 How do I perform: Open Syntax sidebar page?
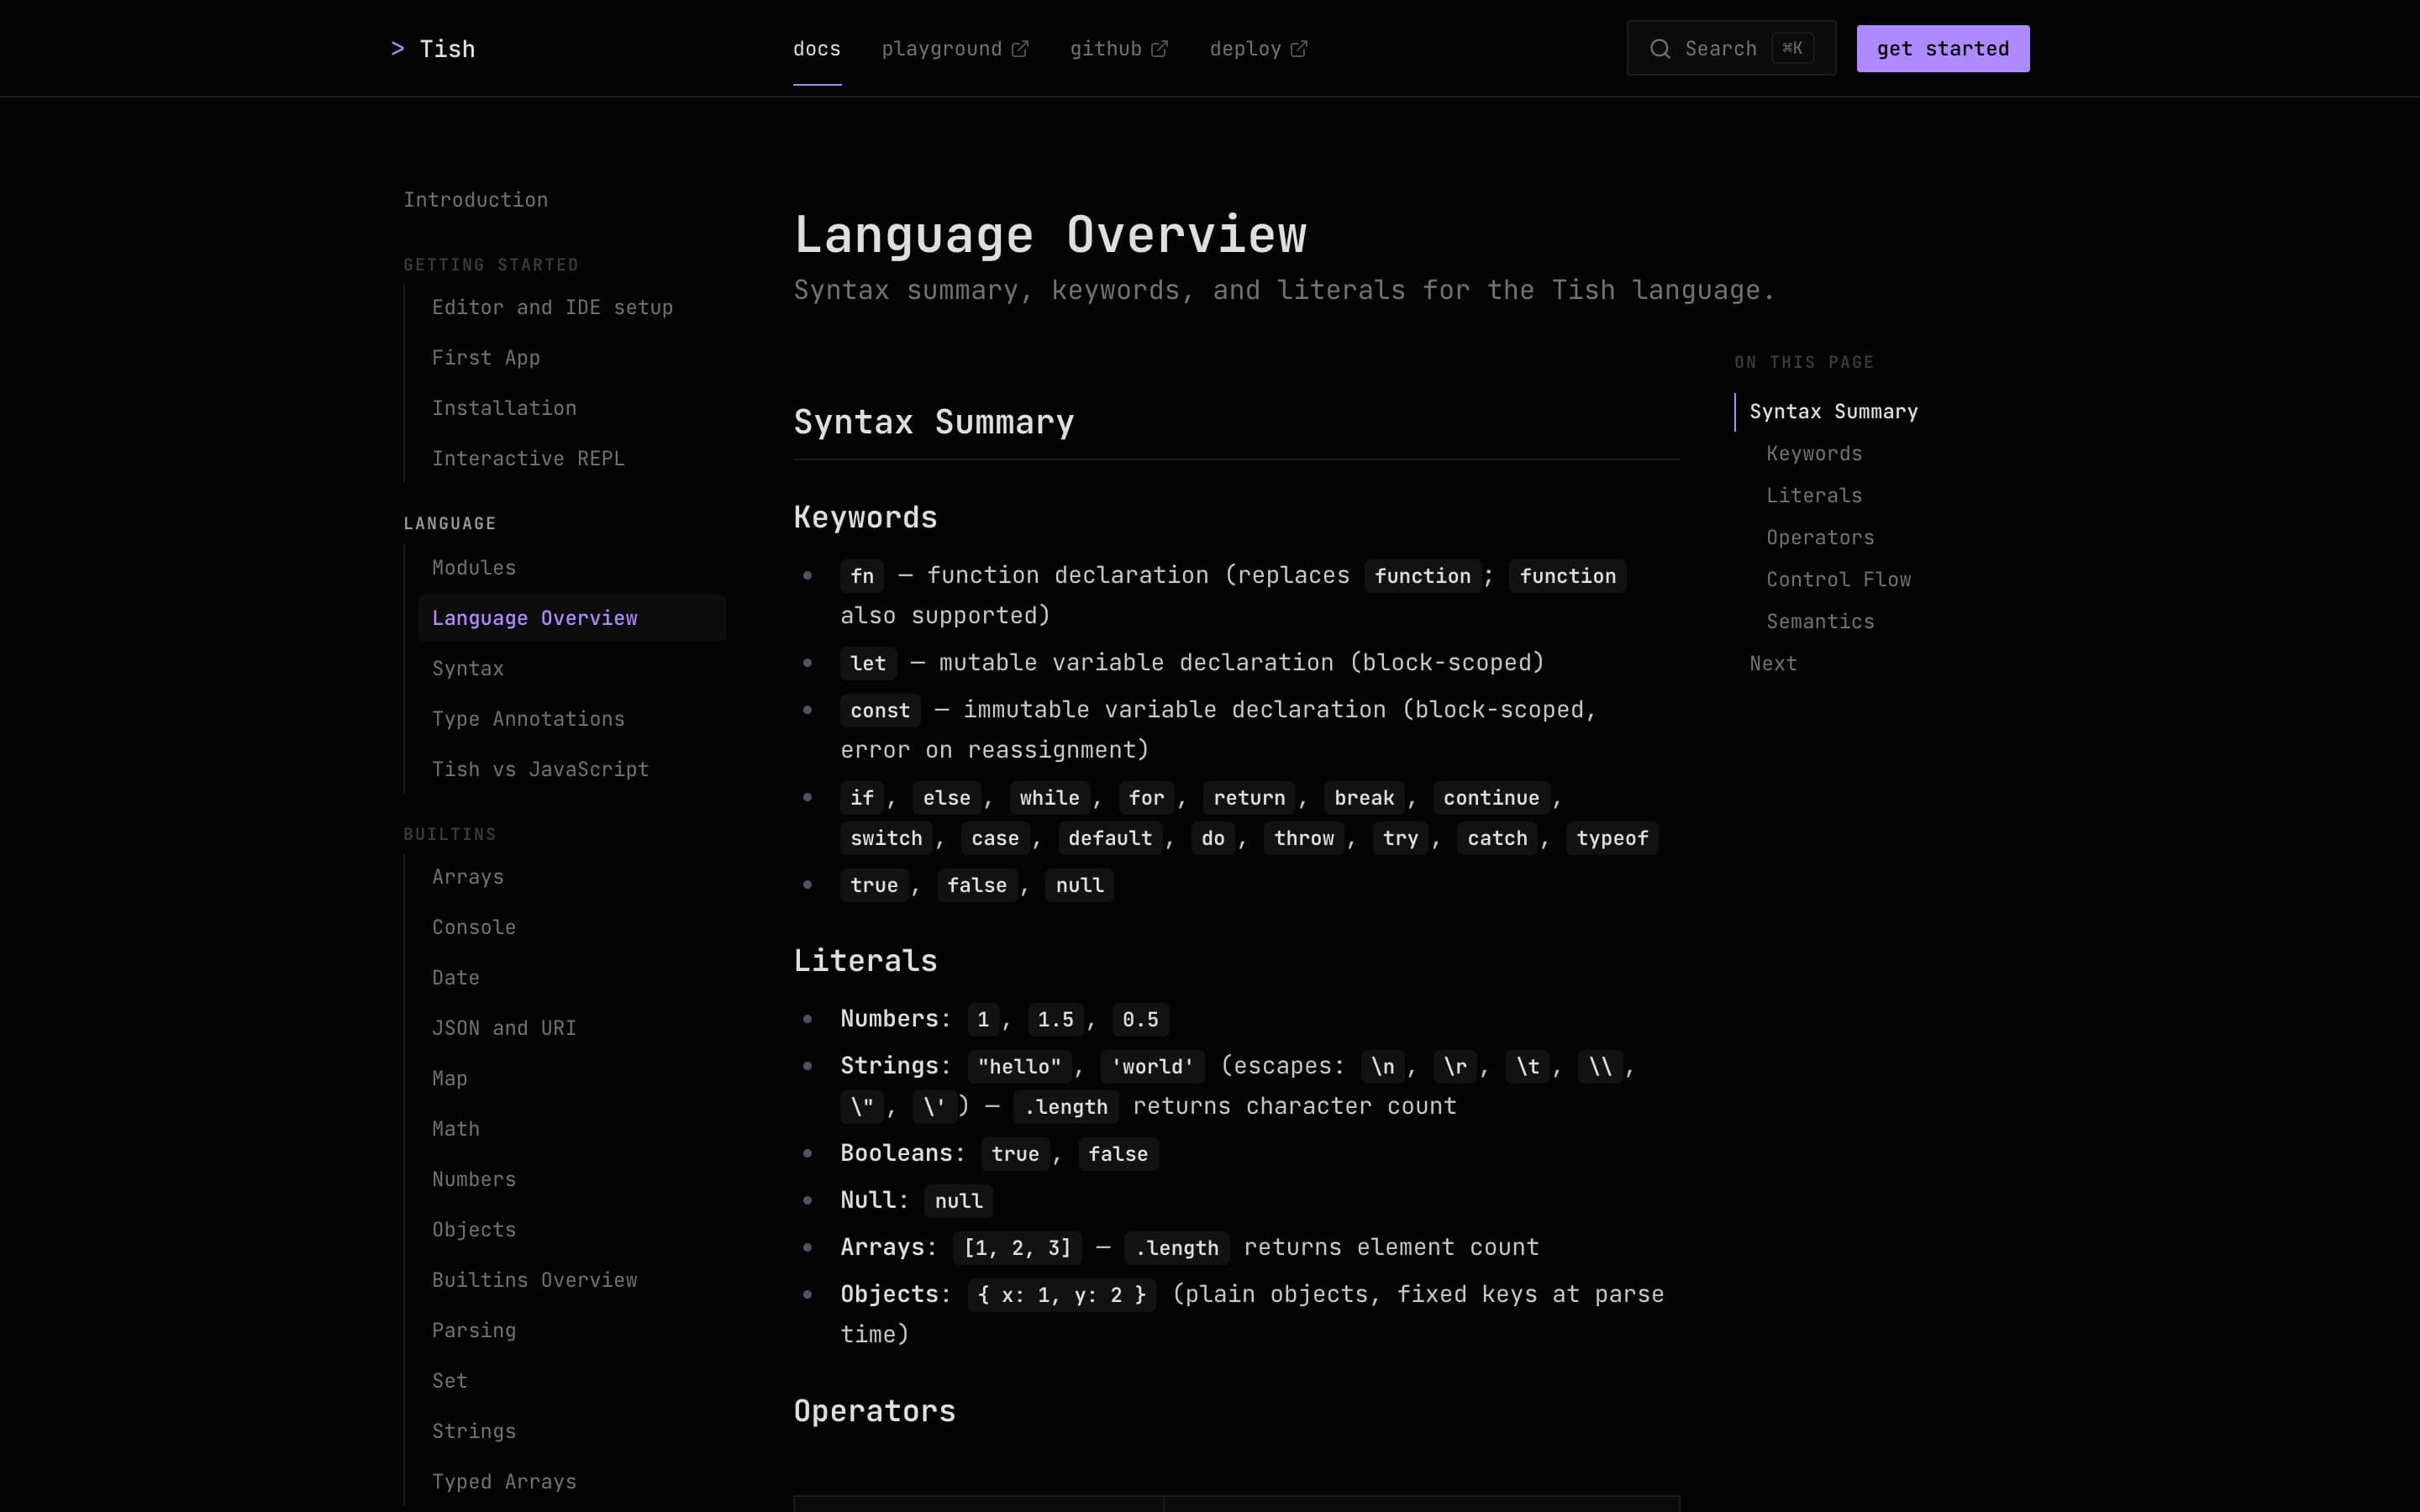click(468, 669)
